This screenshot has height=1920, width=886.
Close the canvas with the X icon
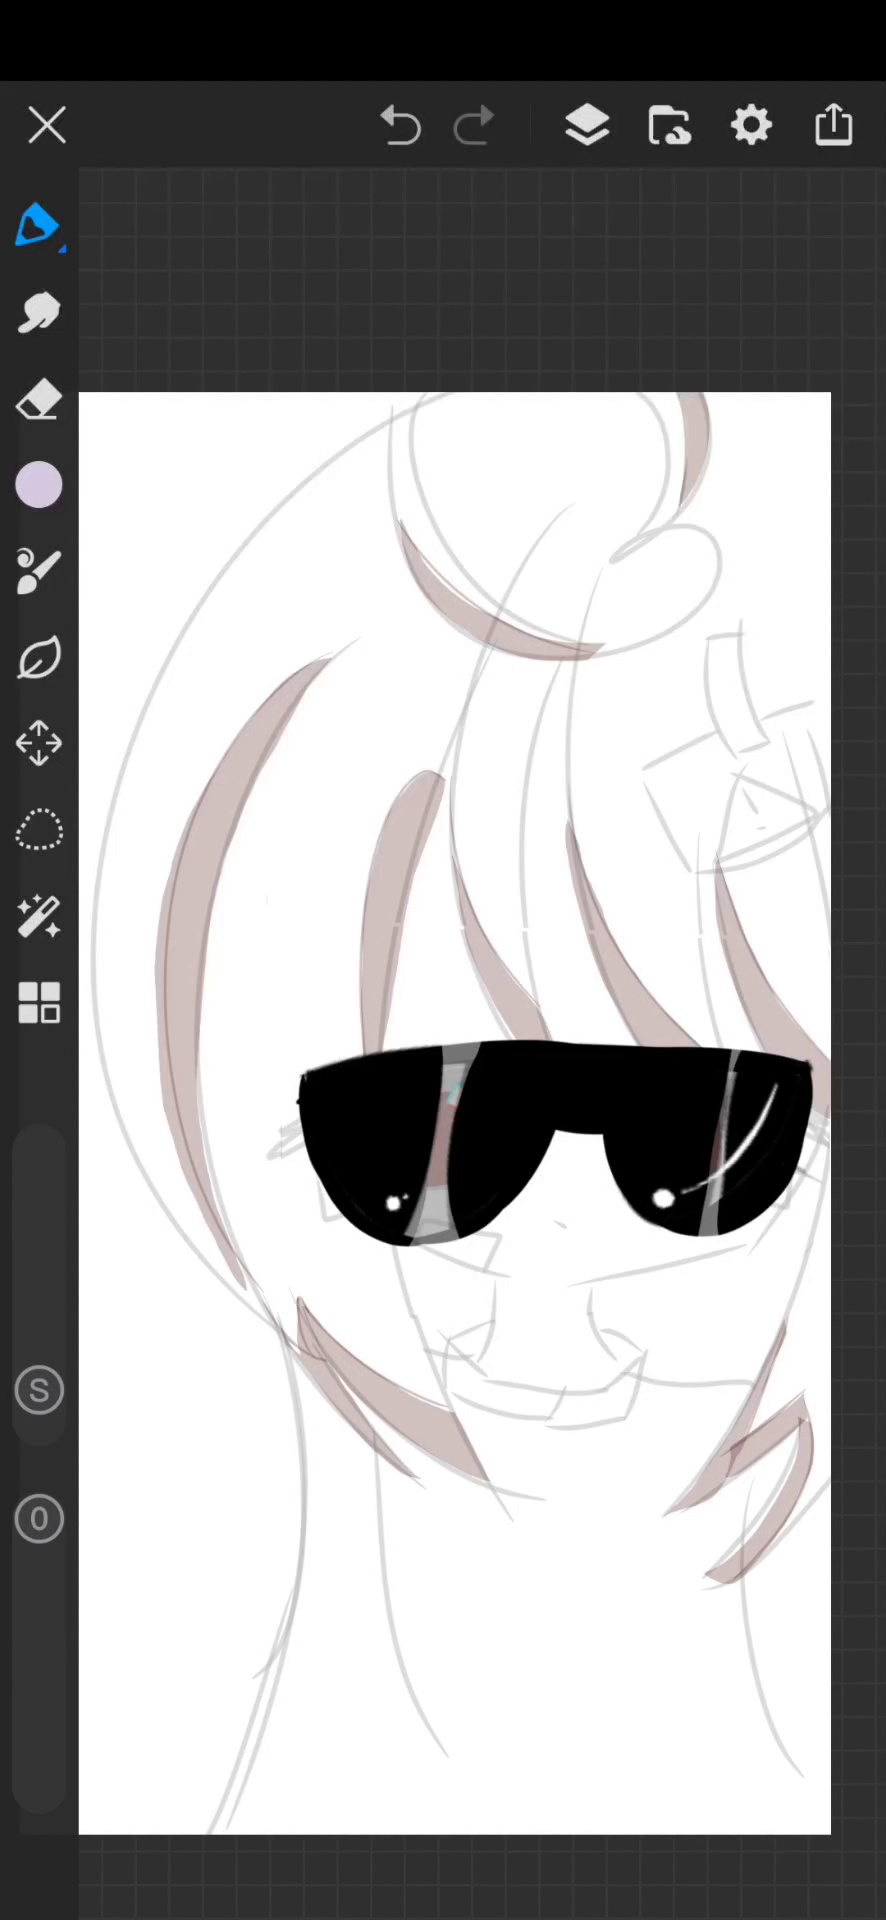point(47,126)
